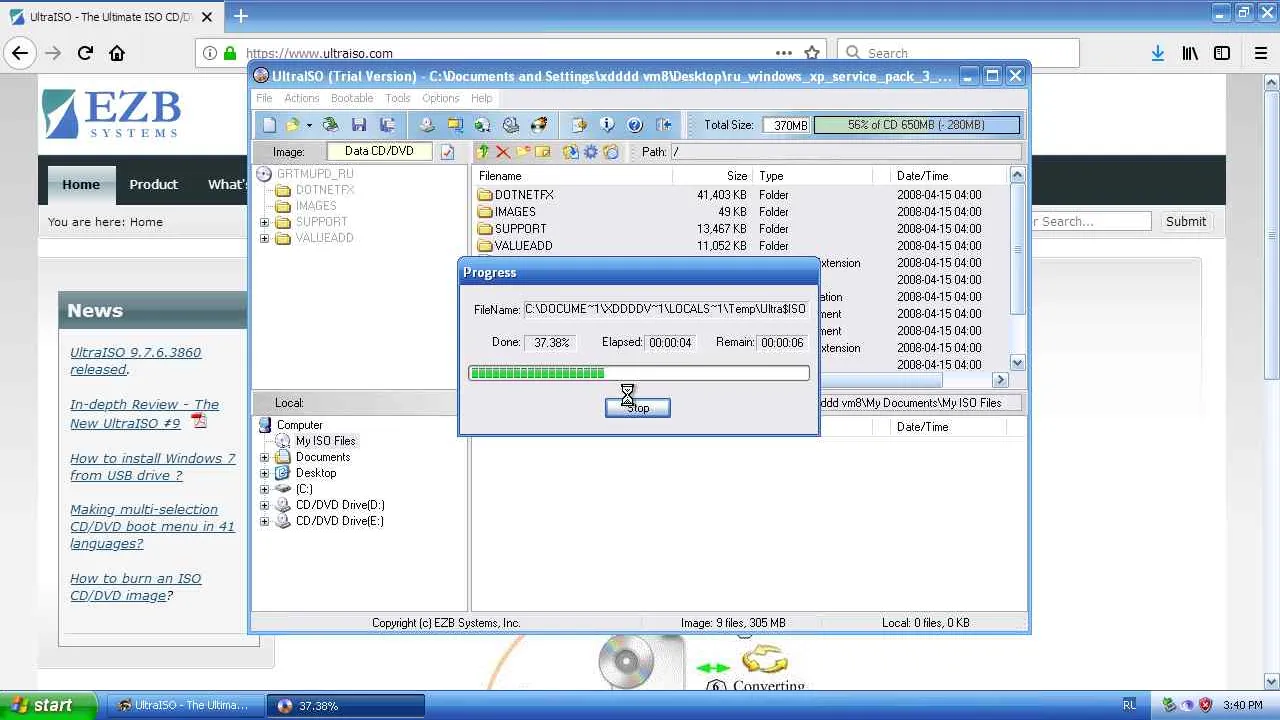Image resolution: width=1280 pixels, height=720 pixels.
Task: Click the Rename icon in image toolbar
Action: (543, 152)
